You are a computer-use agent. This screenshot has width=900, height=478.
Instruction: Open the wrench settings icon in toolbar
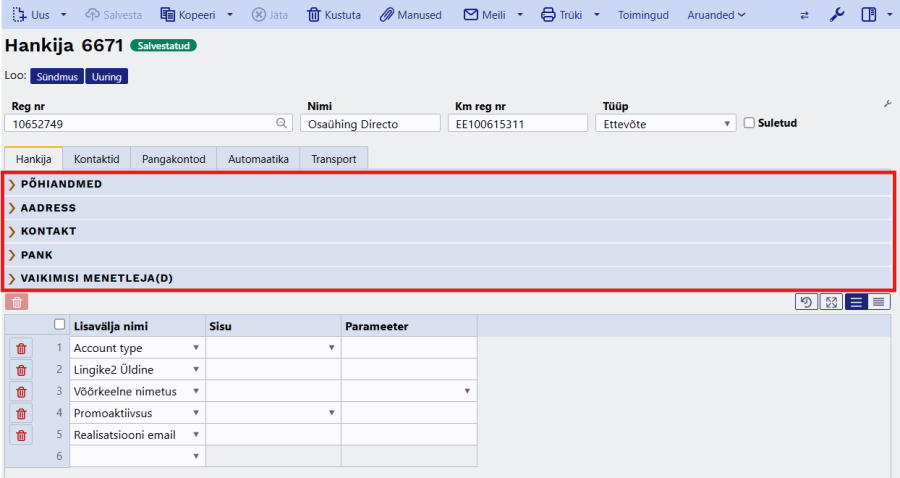[837, 15]
